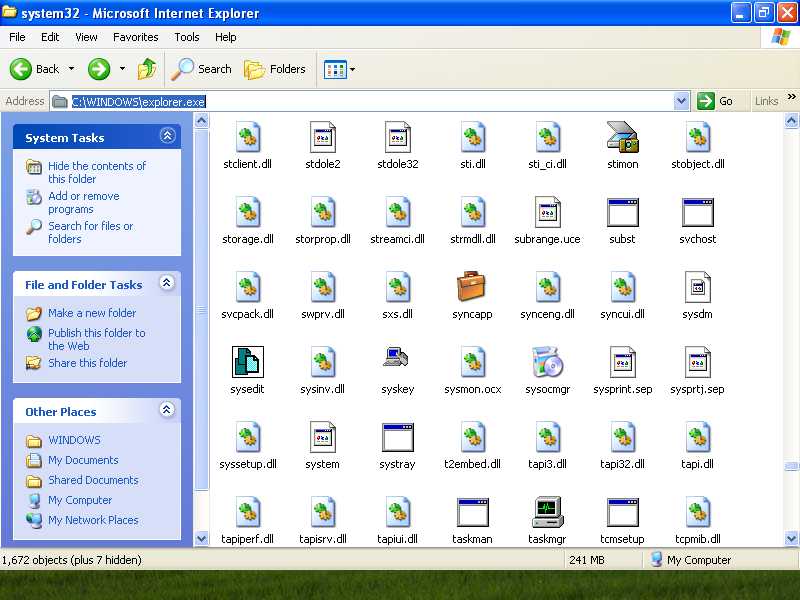Viewport: 800px width, 600px height.
Task: Collapse the File and Folder Tasks panel
Action: tap(167, 283)
